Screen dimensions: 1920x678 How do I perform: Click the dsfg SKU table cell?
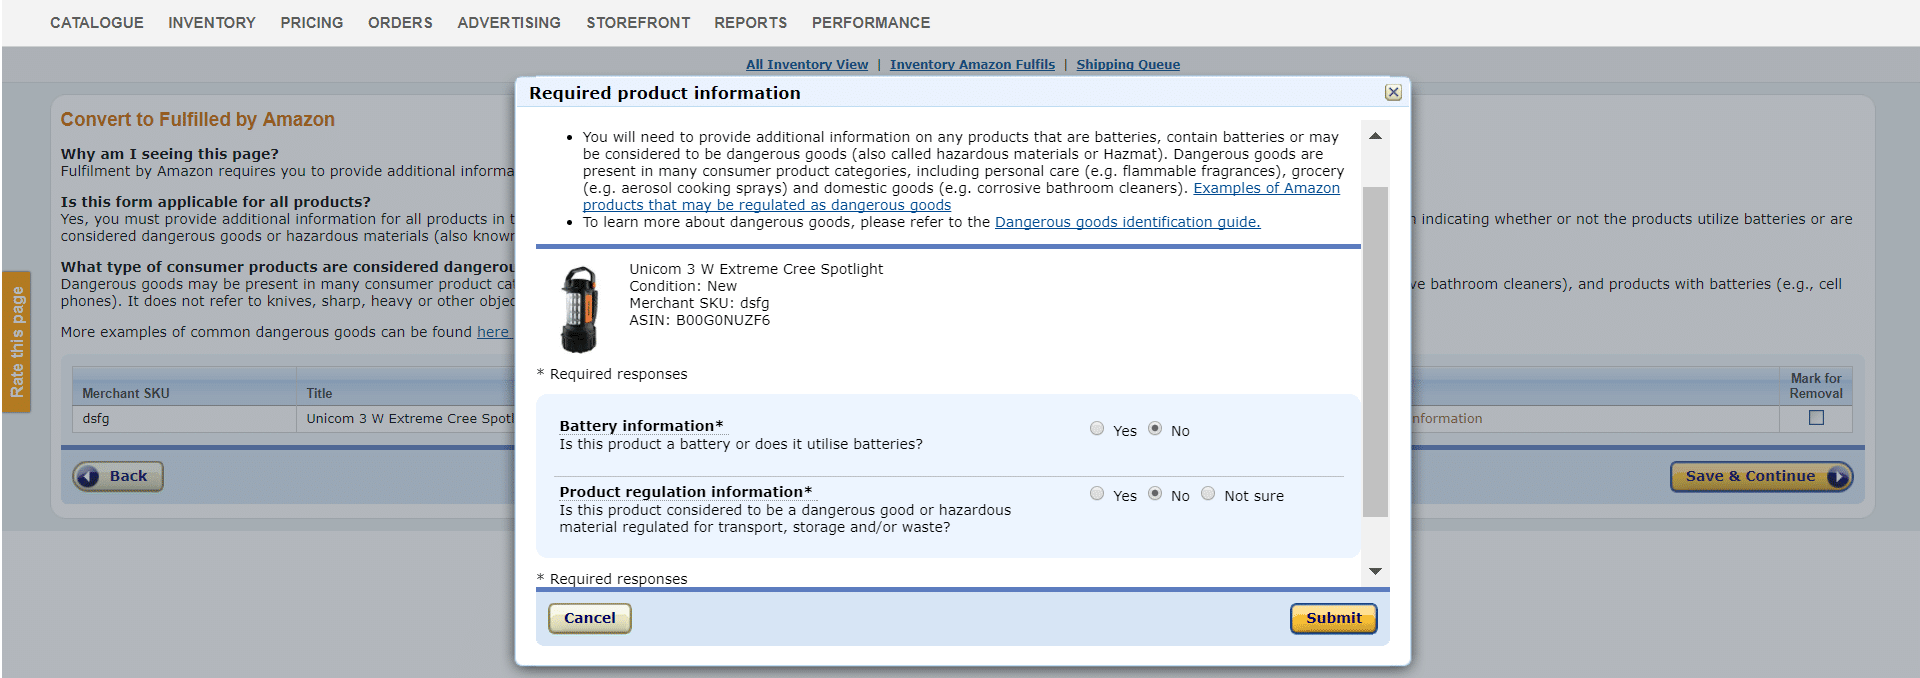(x=184, y=419)
